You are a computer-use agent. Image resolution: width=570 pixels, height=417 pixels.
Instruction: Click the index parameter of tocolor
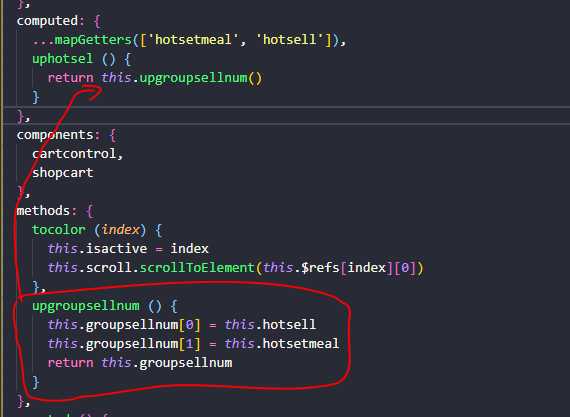[x=120, y=230]
